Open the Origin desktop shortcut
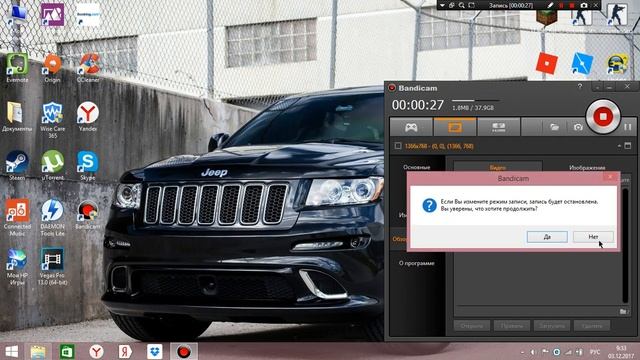 pyautogui.click(x=52, y=68)
